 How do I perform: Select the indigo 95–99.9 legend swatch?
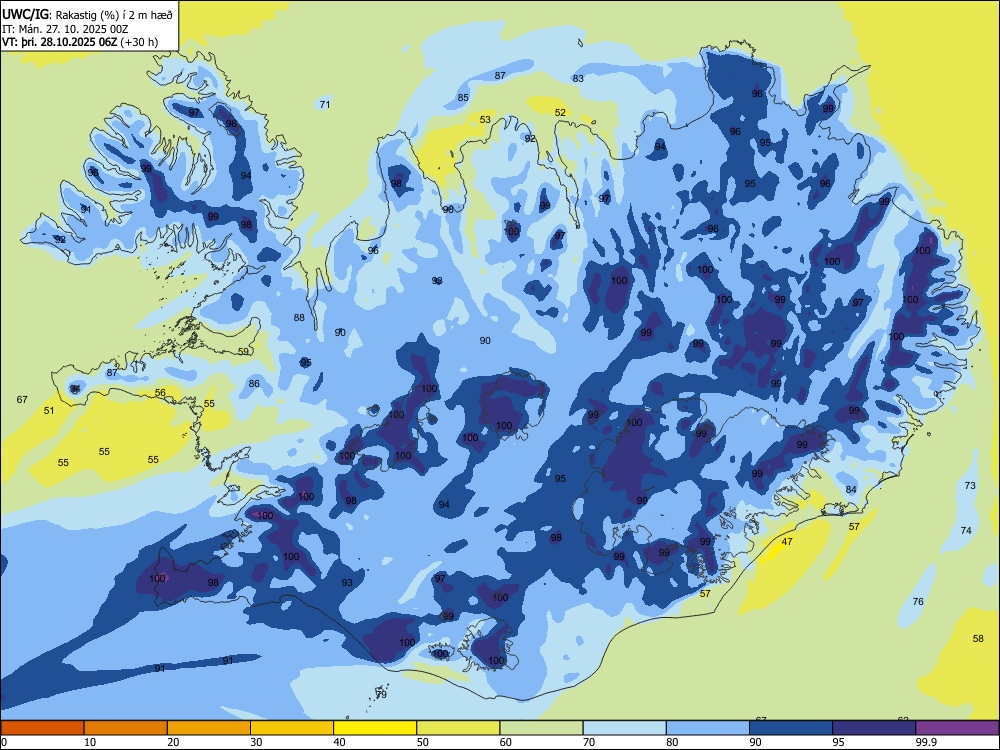(x=874, y=728)
